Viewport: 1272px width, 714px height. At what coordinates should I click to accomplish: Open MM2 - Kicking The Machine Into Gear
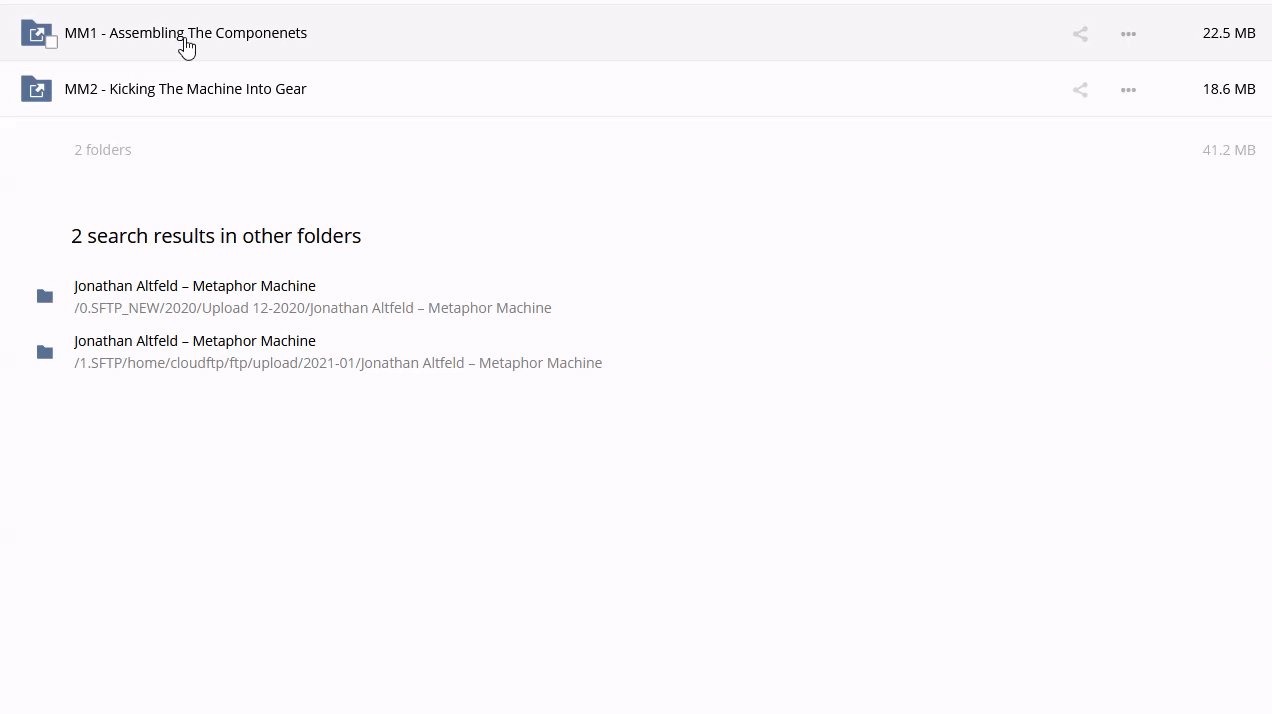(x=185, y=89)
